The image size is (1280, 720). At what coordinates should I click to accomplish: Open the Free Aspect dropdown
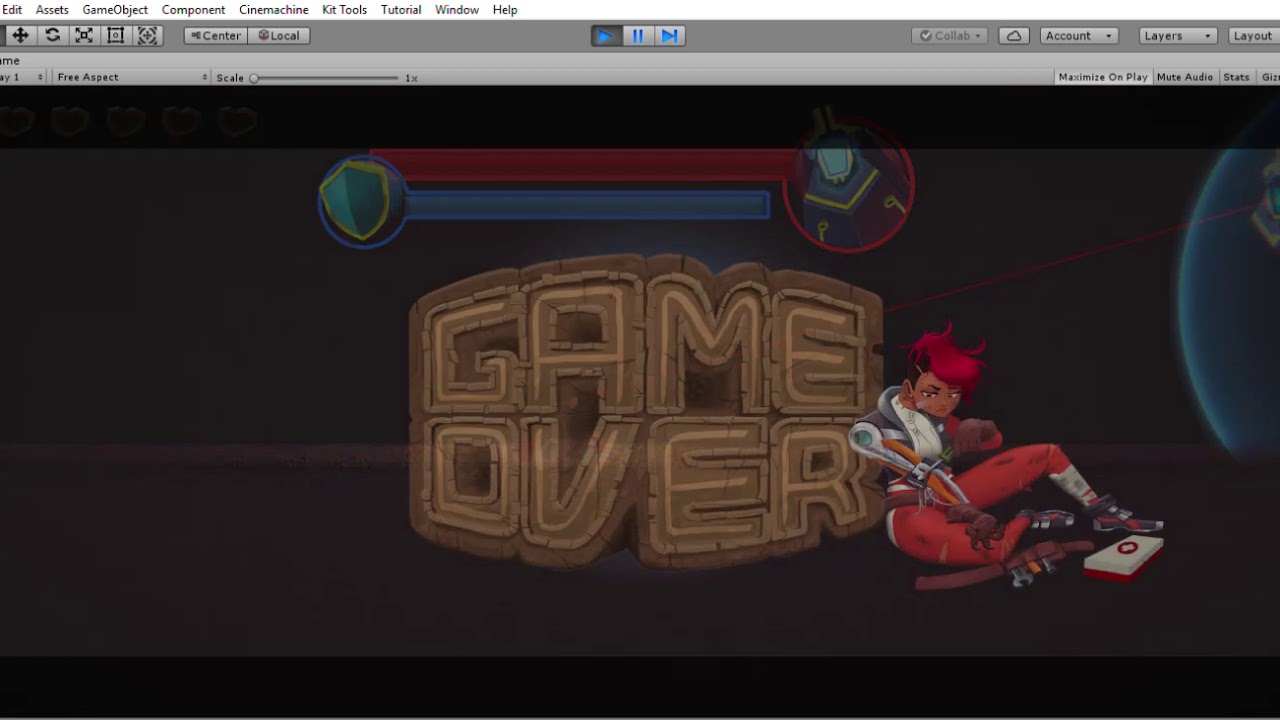click(132, 77)
